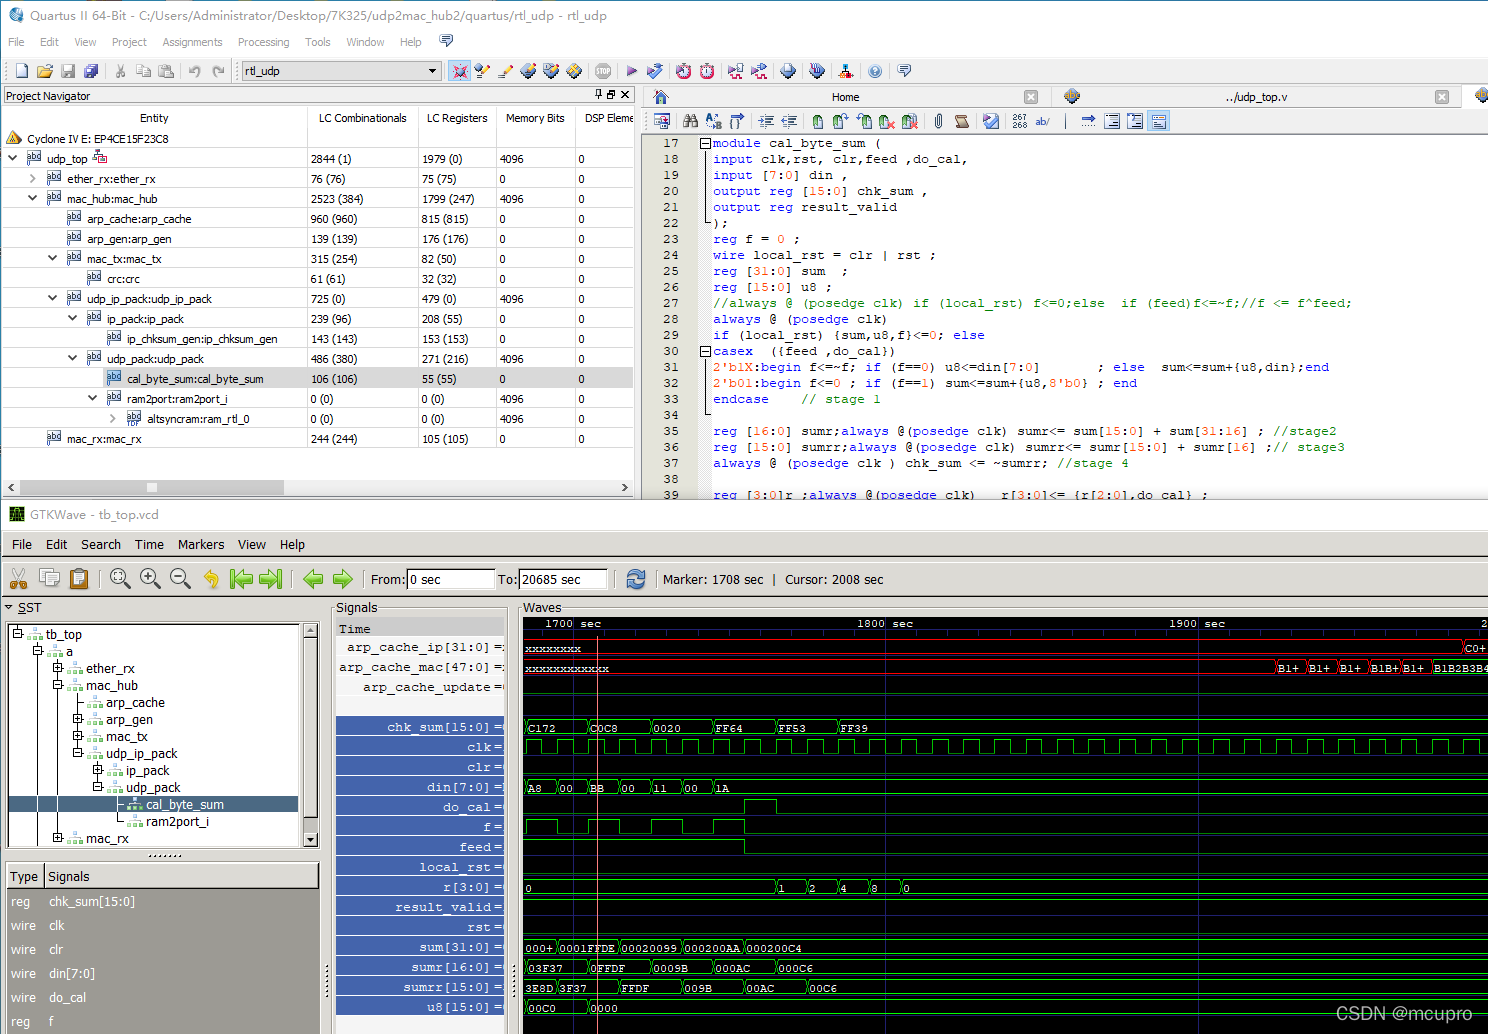Click the GTKWave Zoom In magnifier

coord(150,579)
